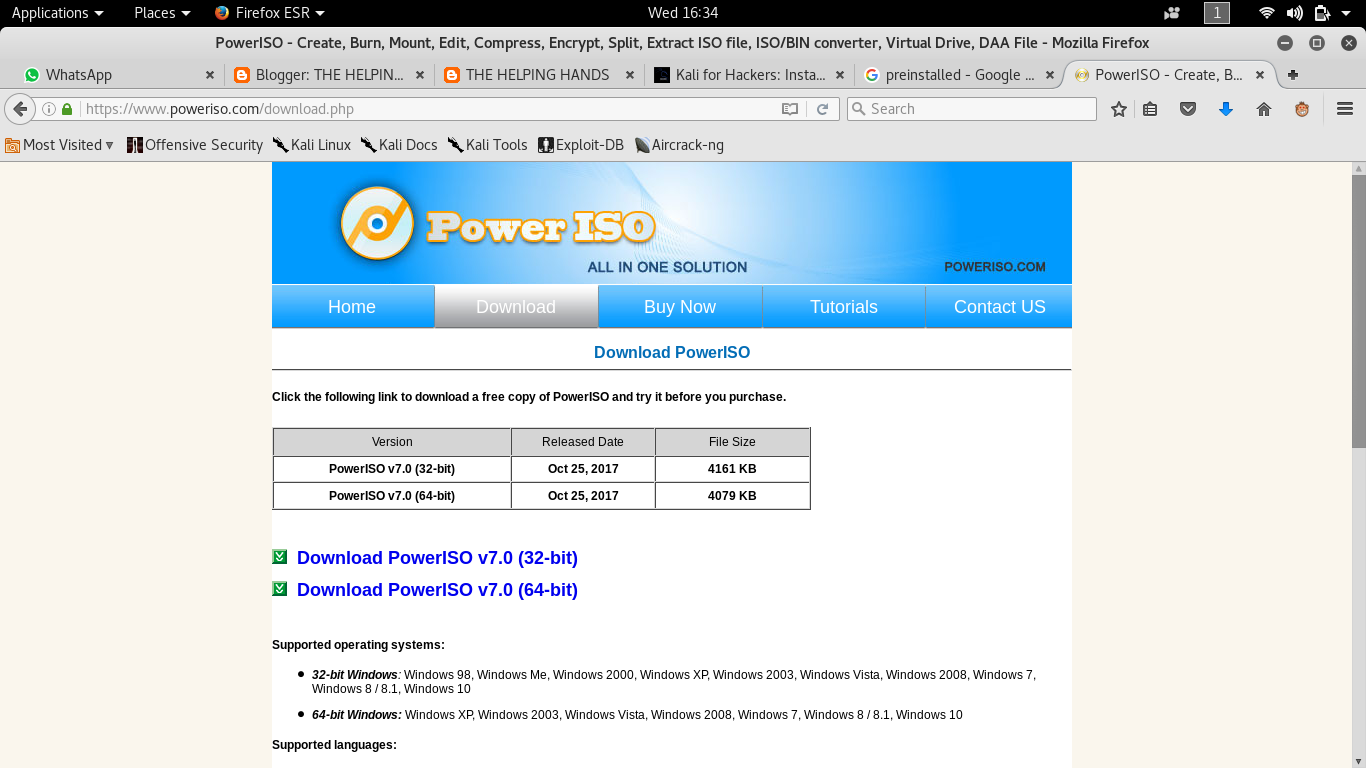The width and height of the screenshot is (1366, 768).
Task: Open the Applications menu
Action: coord(50,13)
